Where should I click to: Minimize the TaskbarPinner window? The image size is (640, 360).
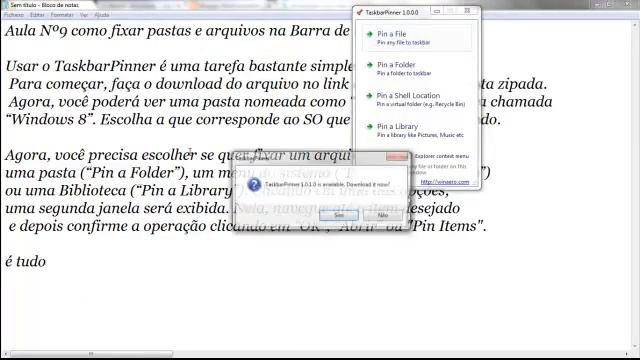coord(437,11)
